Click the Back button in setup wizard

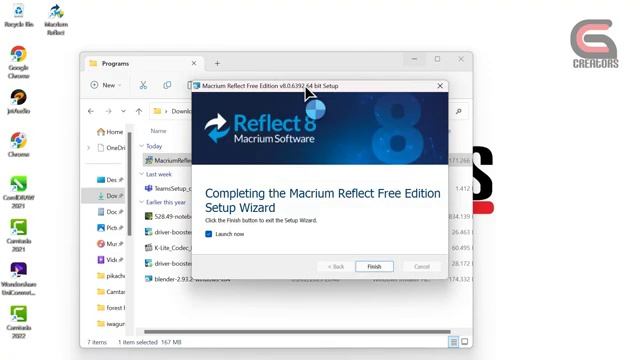(x=336, y=267)
